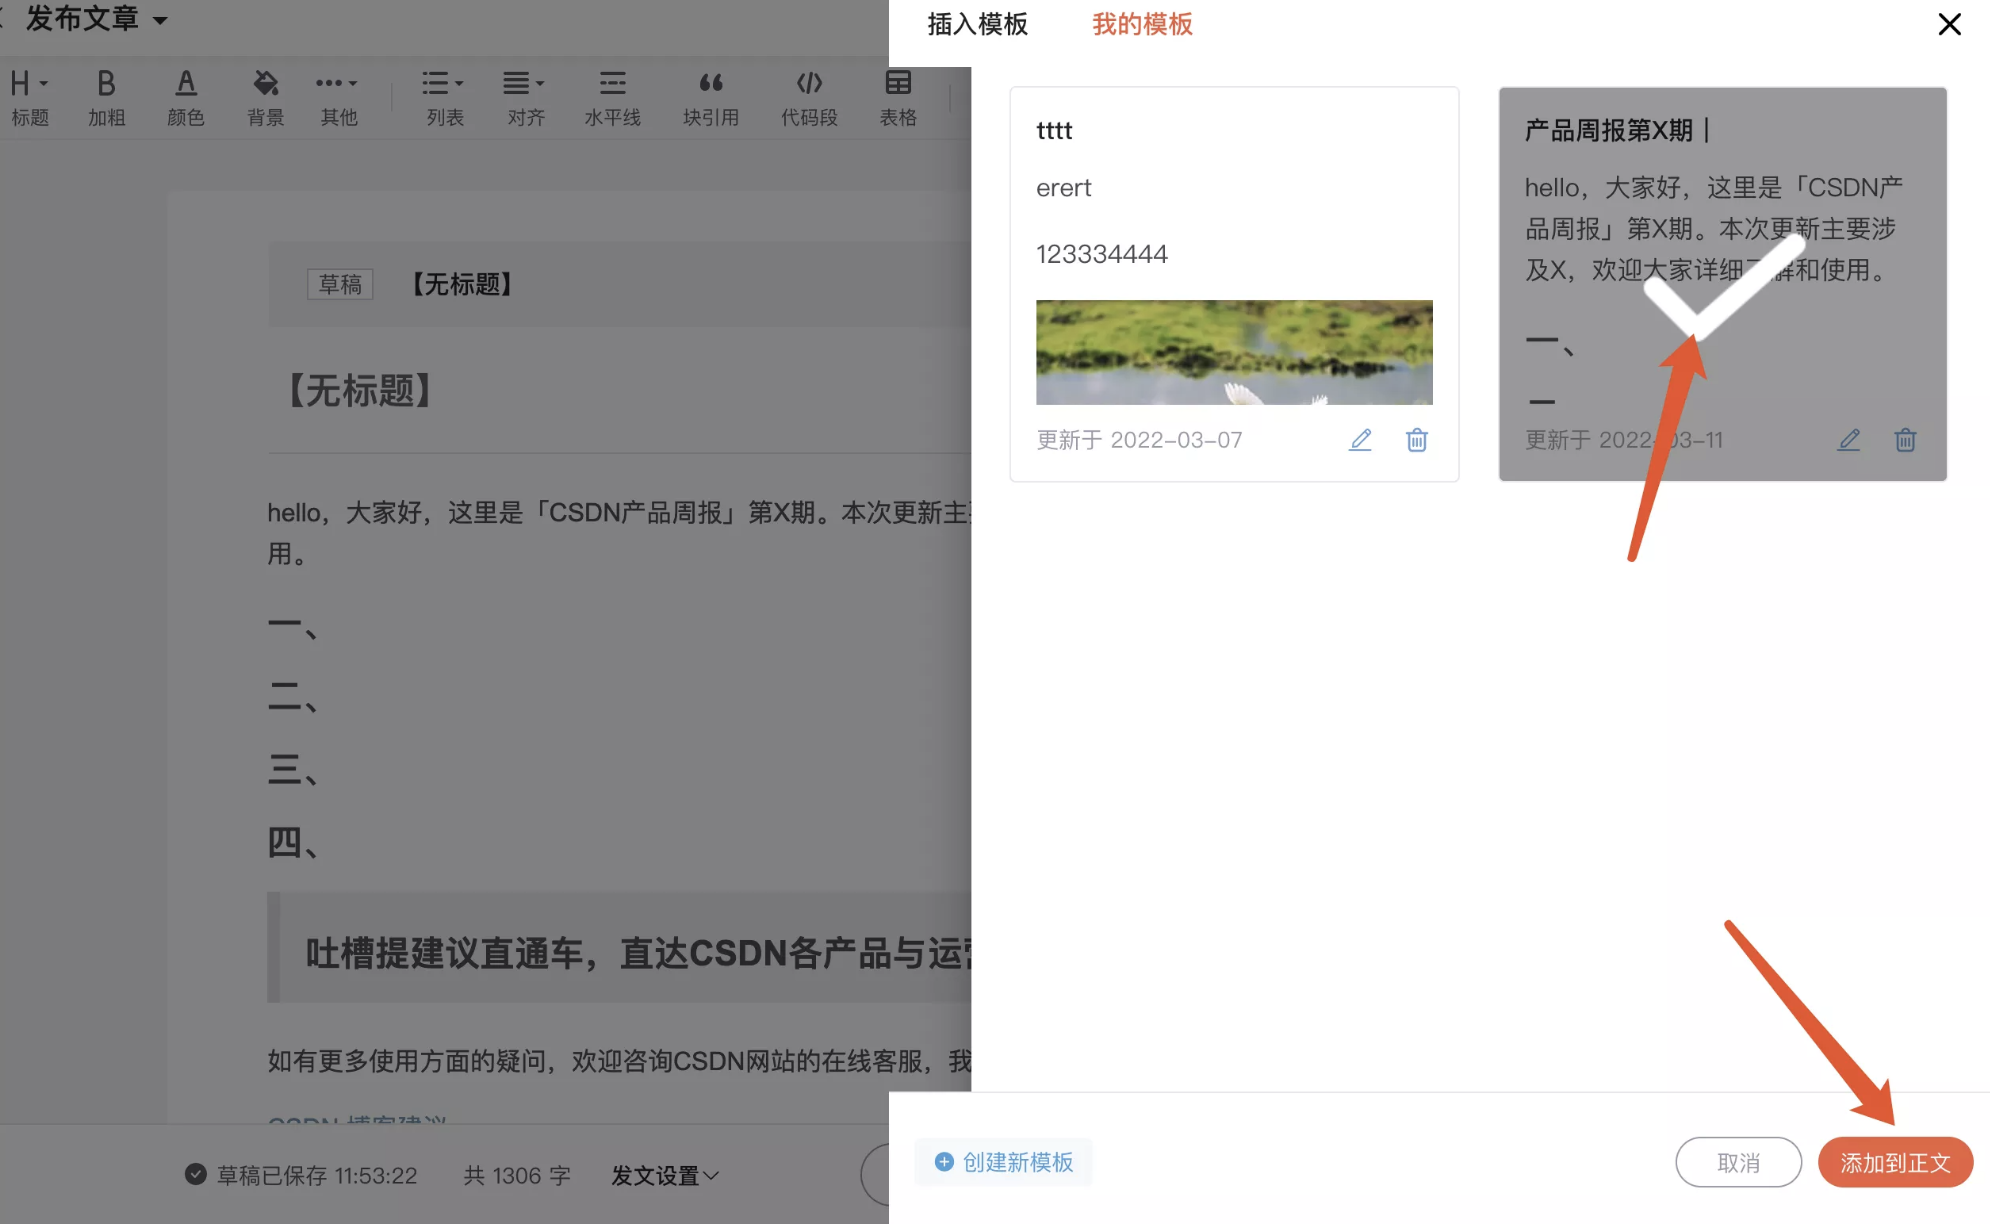Click the heading 吐槽提建议直通车 in editor
The image size is (1990, 1224).
click(637, 953)
